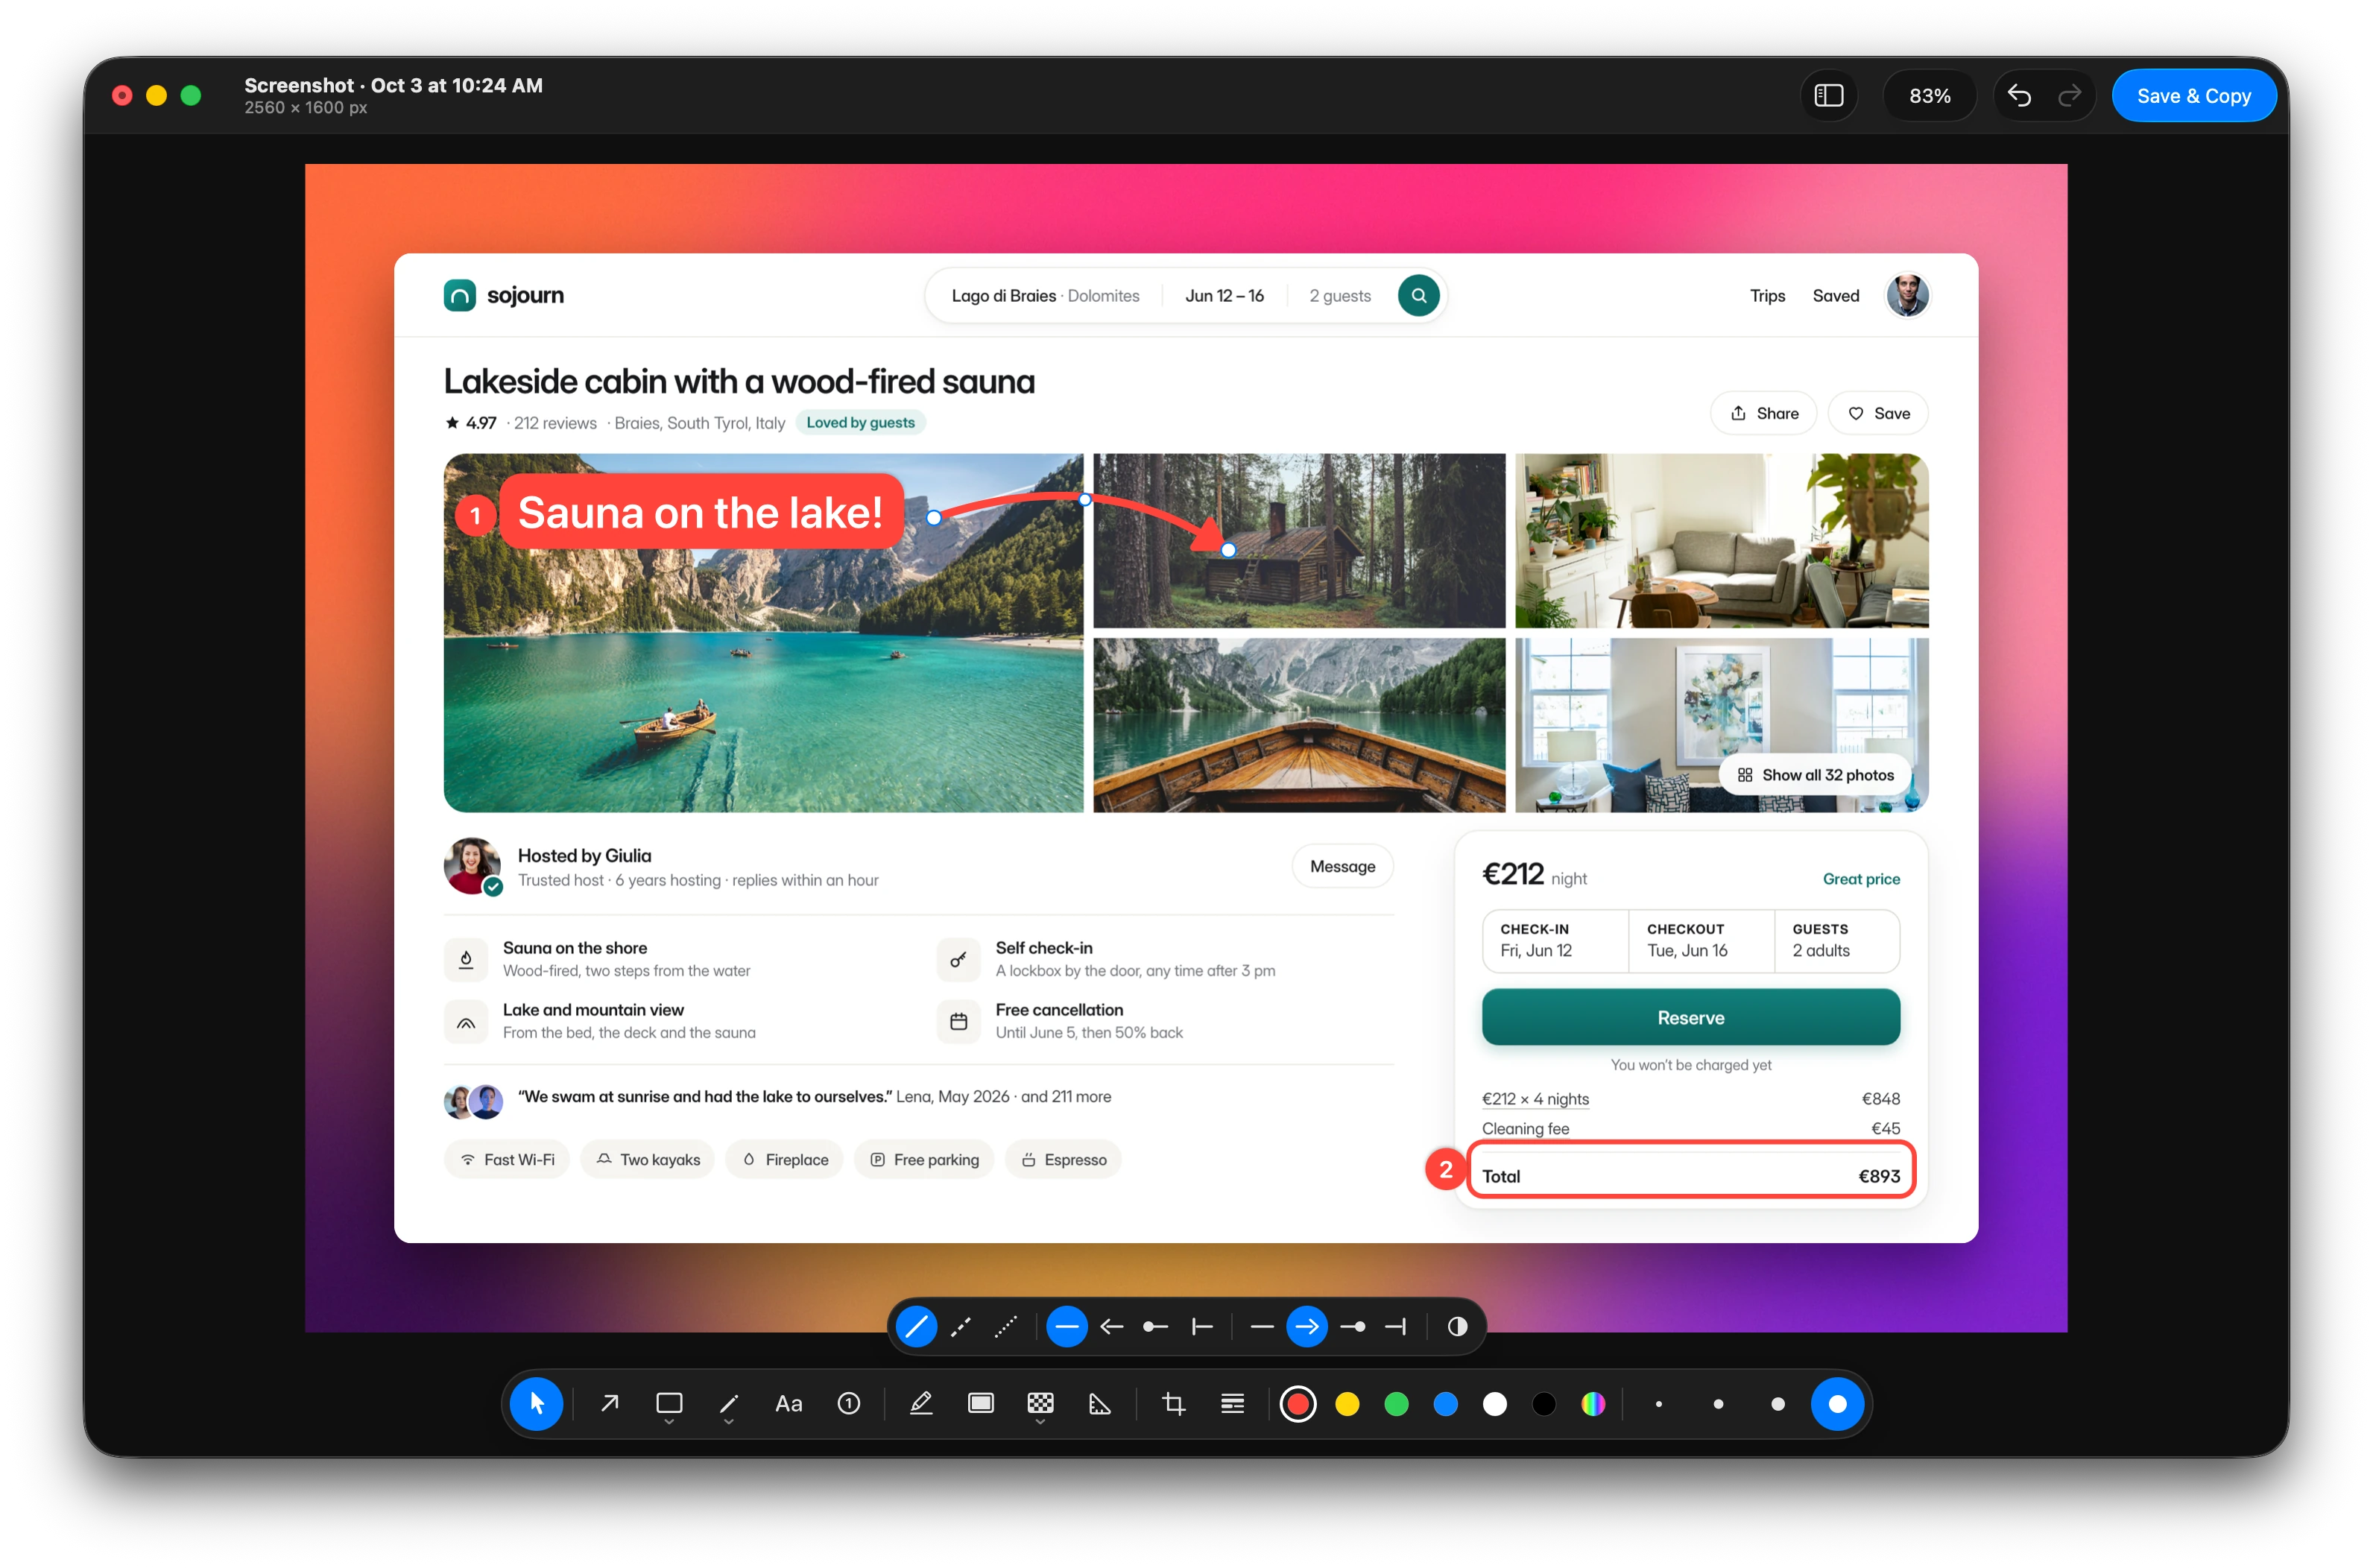Image resolution: width=2373 pixels, height=1568 pixels.
Task: Set end cap to plain no-cap line
Action: tap(1262, 1327)
